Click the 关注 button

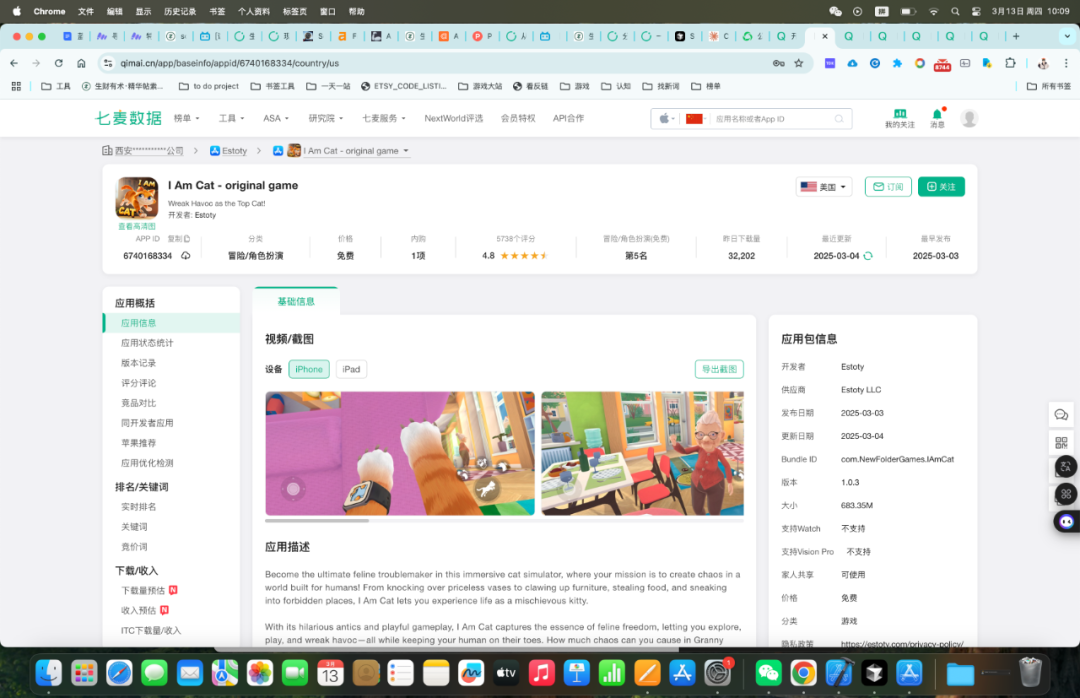coord(941,187)
